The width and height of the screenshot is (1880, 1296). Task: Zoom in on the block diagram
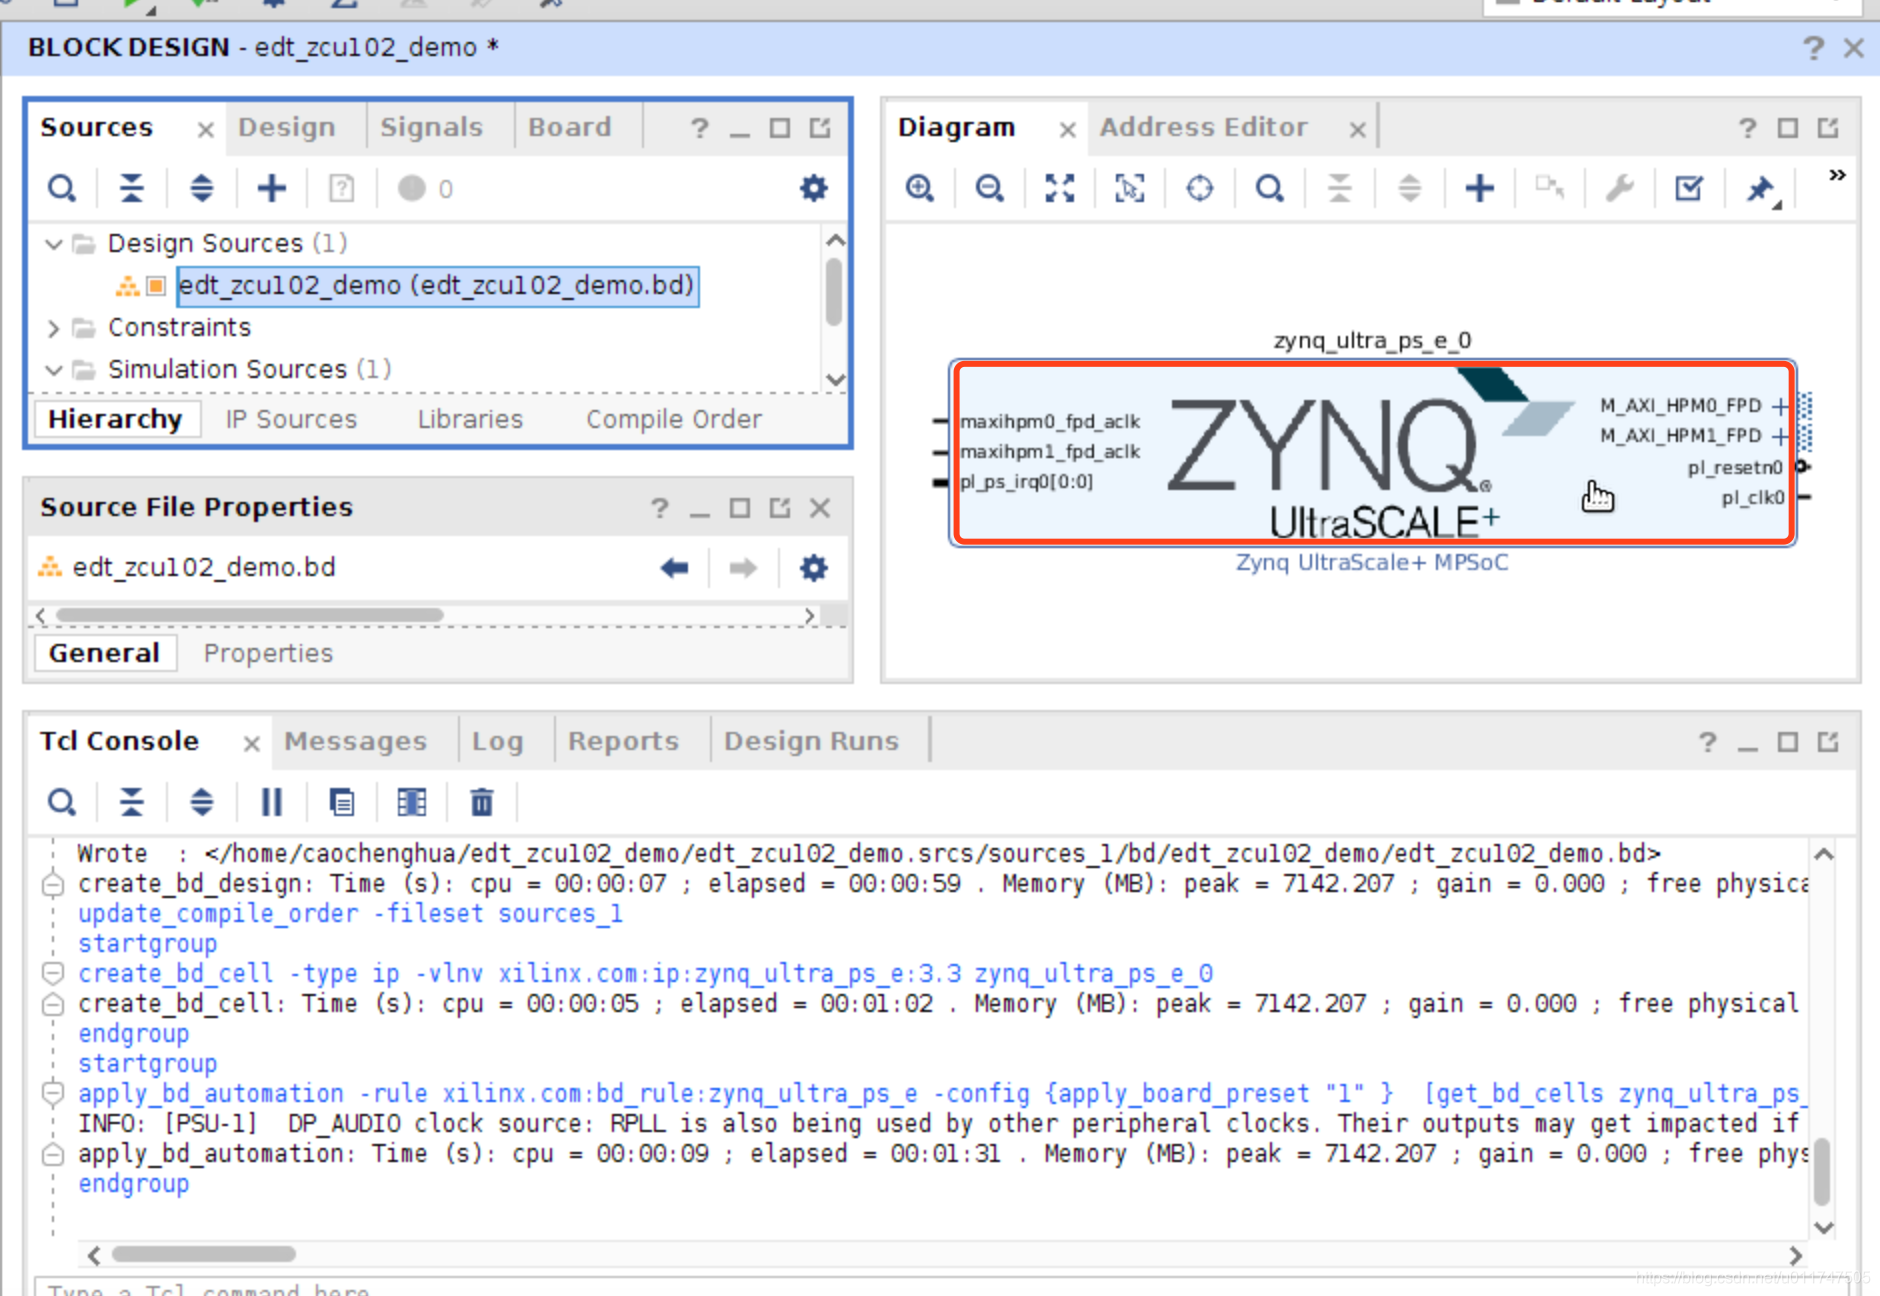click(x=920, y=188)
